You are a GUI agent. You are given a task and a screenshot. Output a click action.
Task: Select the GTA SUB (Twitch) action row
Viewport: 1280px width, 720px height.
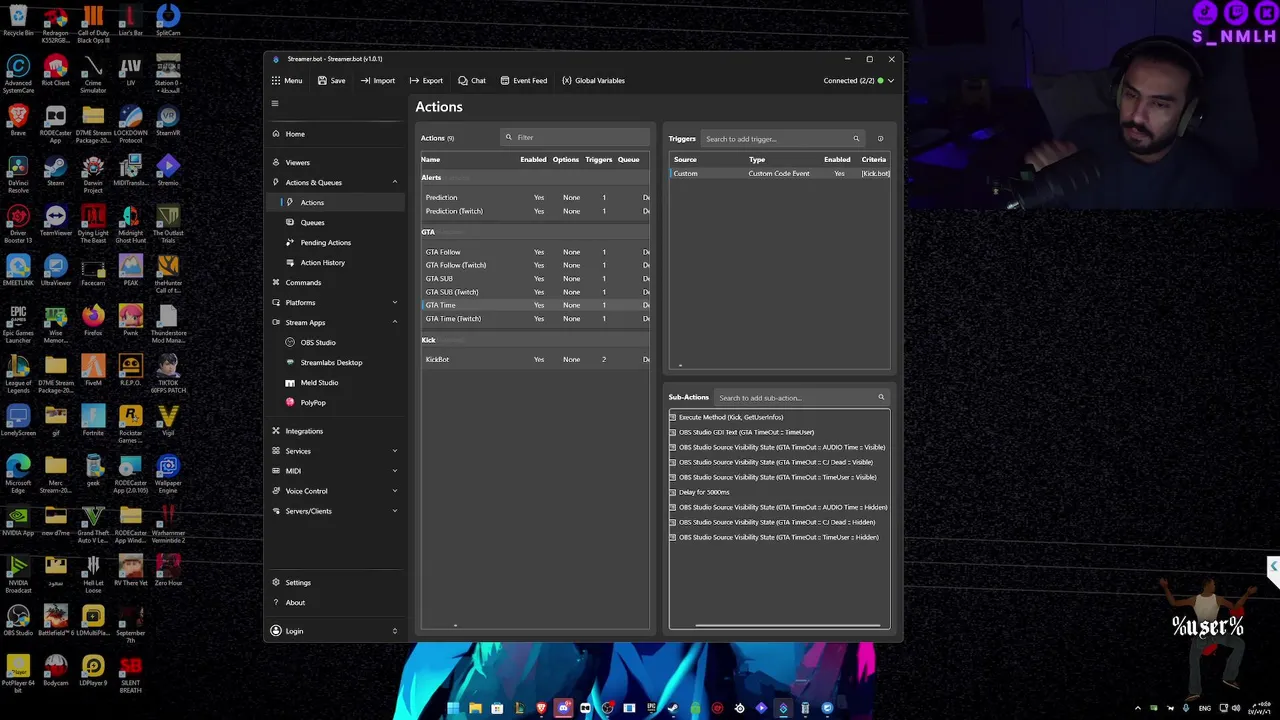pos(535,292)
